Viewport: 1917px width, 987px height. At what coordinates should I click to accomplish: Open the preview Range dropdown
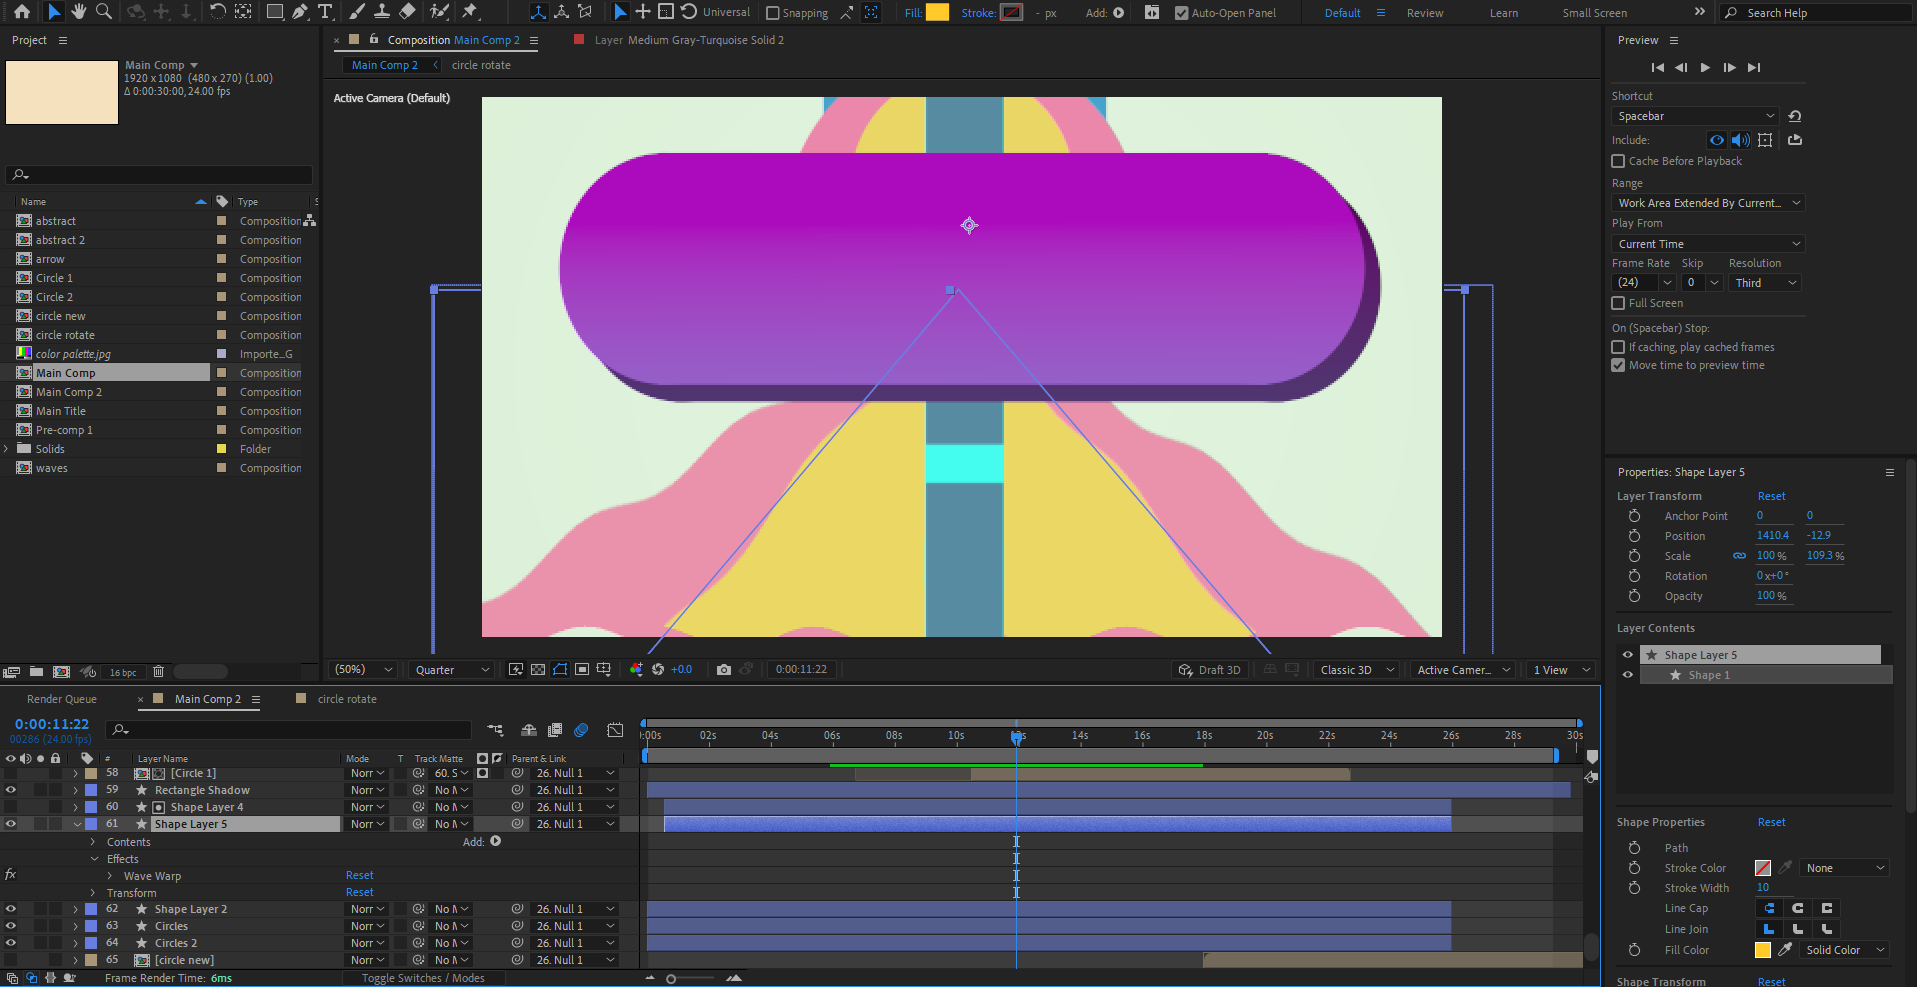[1708, 203]
